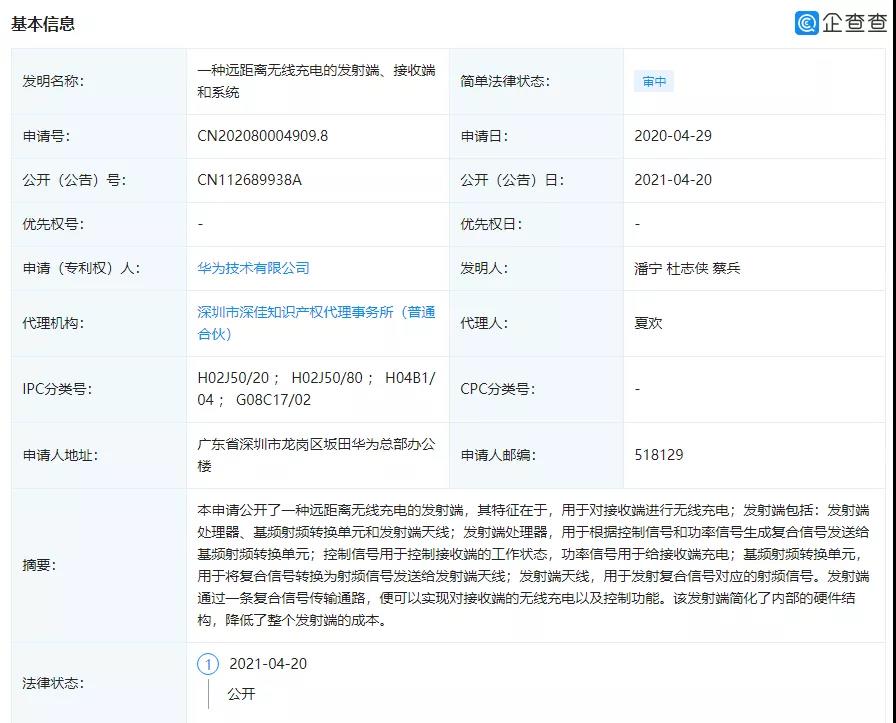Click the 申请人邮编 label

pyautogui.click(x=498, y=455)
